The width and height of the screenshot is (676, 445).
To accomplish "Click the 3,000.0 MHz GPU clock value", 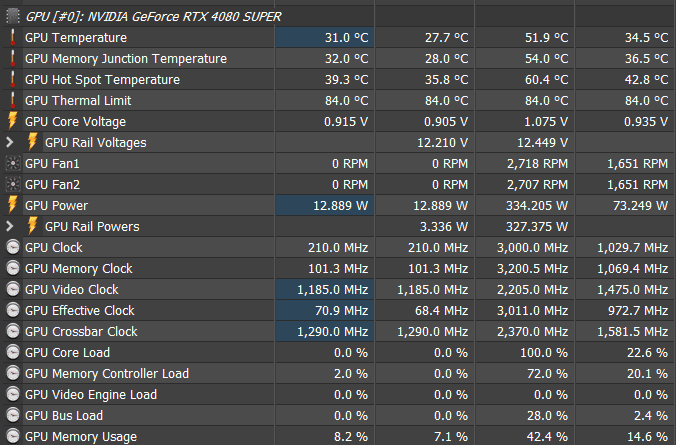I will [x=532, y=248].
